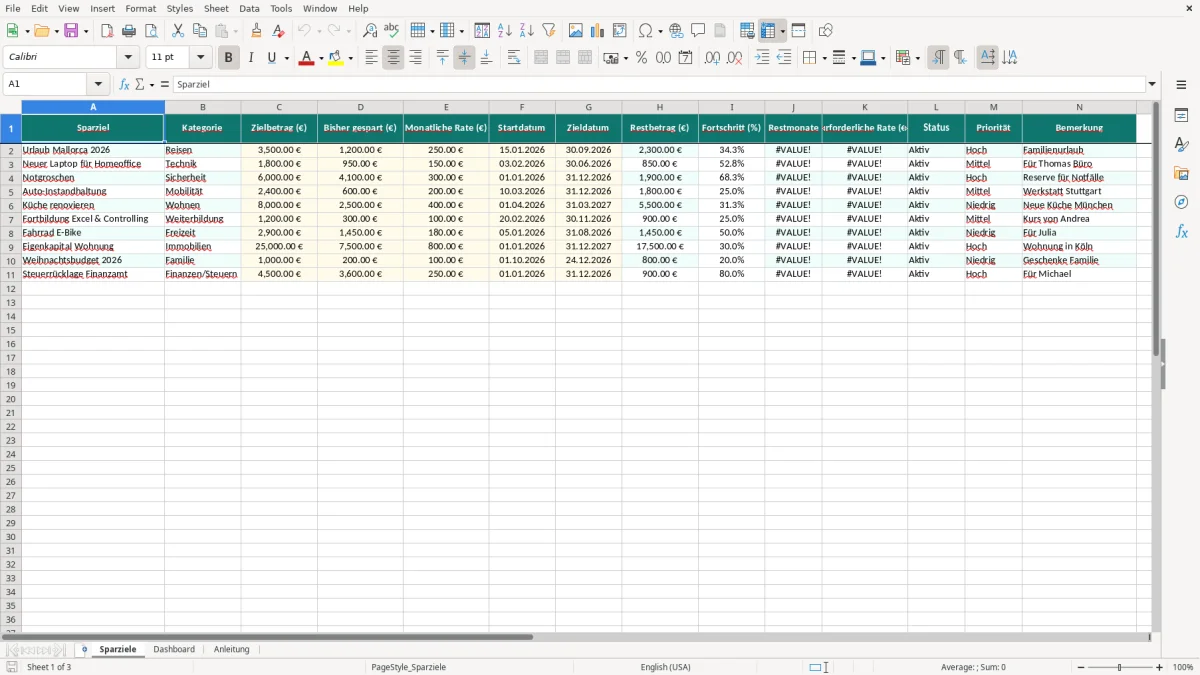Open Function Wizard next to Name Box
Image resolution: width=1200 pixels, height=675 pixels.
coord(124,84)
